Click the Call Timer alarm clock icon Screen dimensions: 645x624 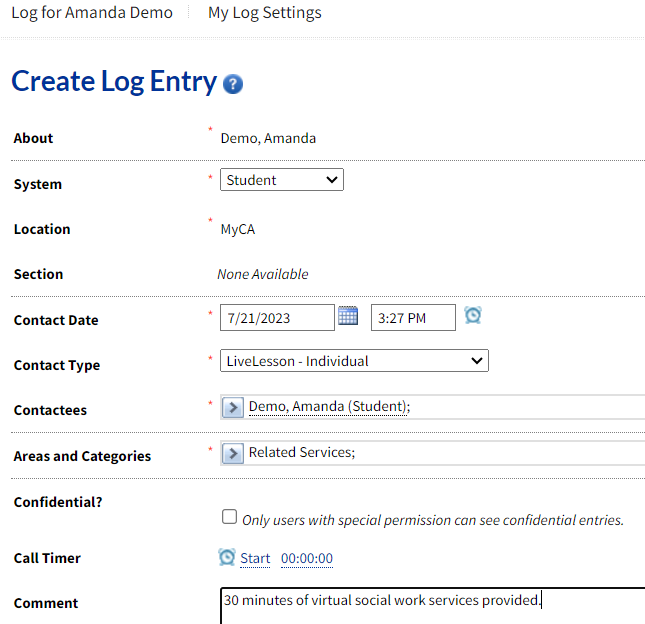point(227,557)
